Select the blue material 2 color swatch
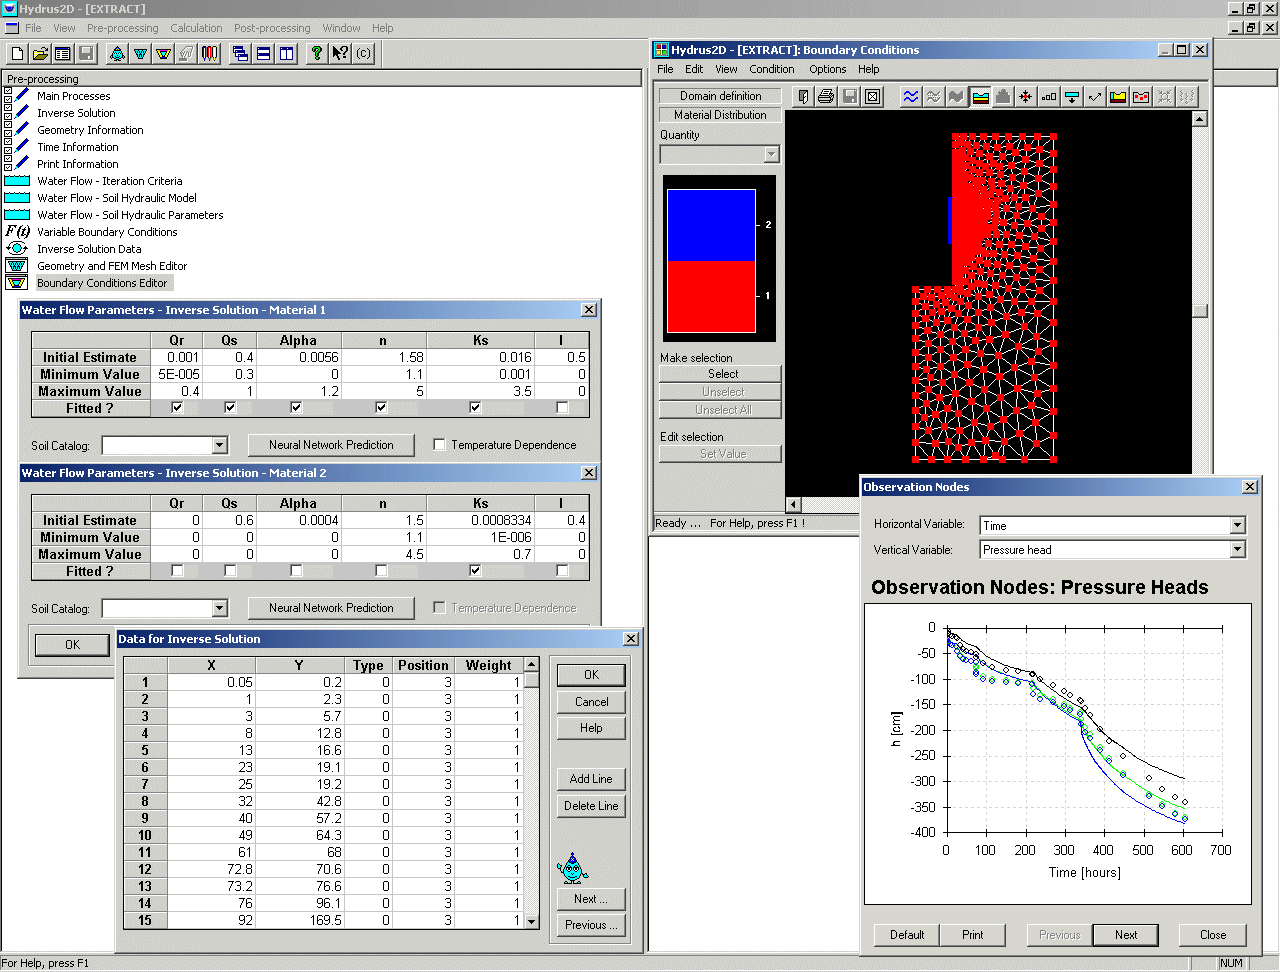This screenshot has height=972, width=1280. [x=711, y=226]
